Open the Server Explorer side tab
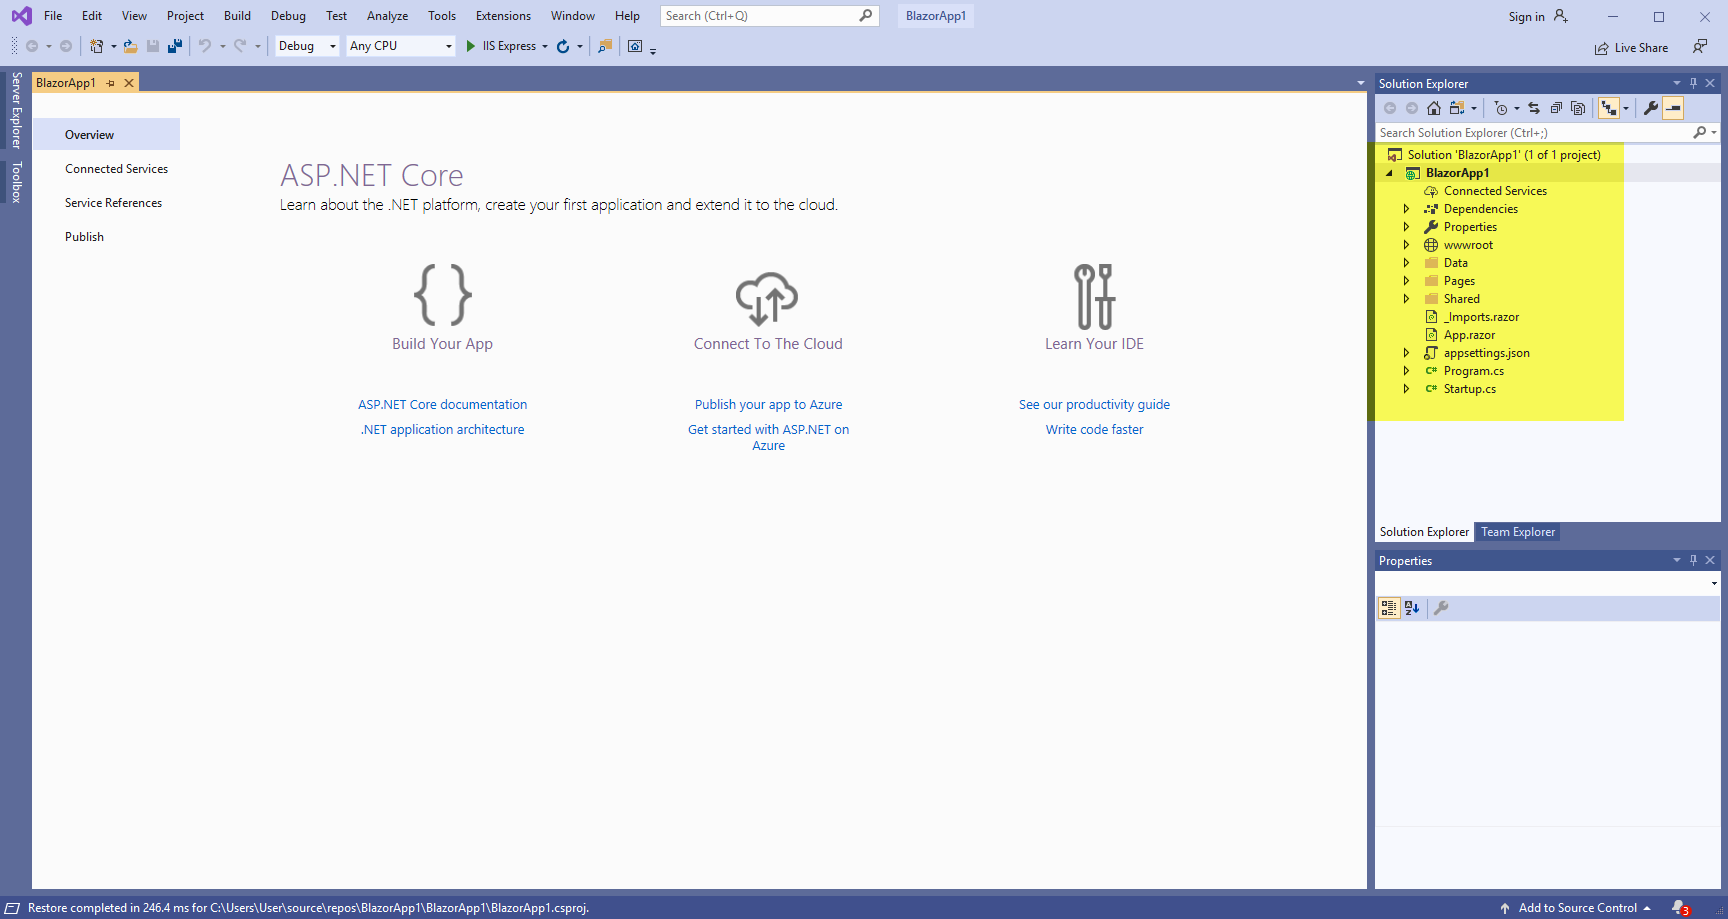The height and width of the screenshot is (919, 1728). click(16, 109)
